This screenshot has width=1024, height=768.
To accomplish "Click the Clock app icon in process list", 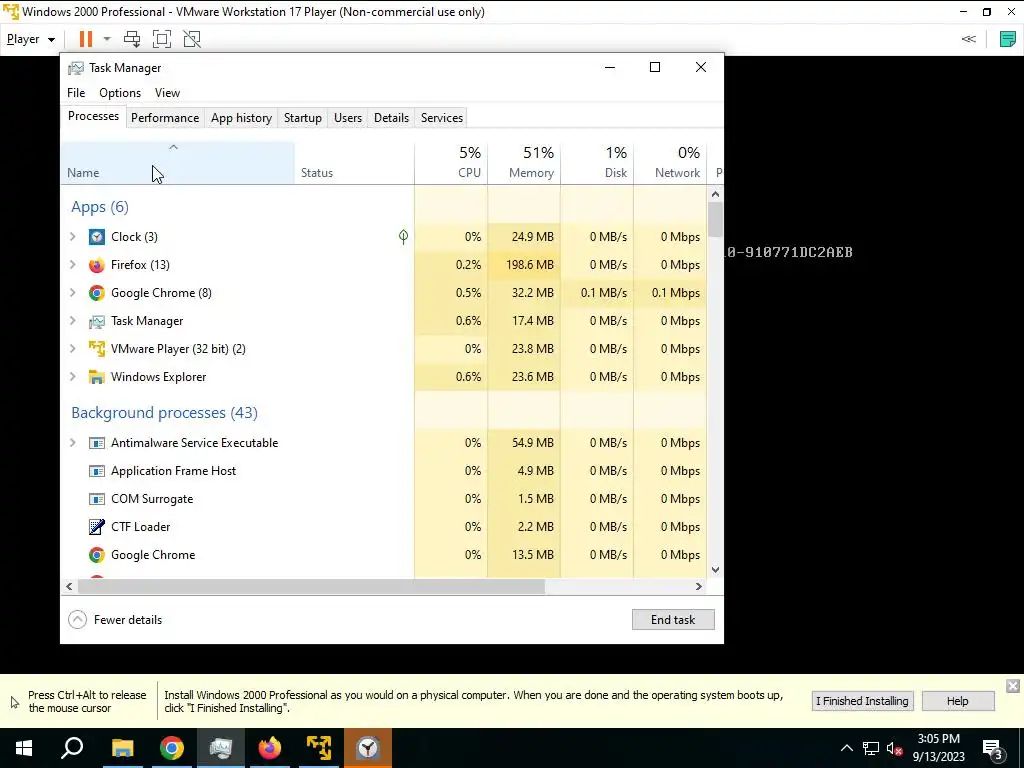I will 97,236.
